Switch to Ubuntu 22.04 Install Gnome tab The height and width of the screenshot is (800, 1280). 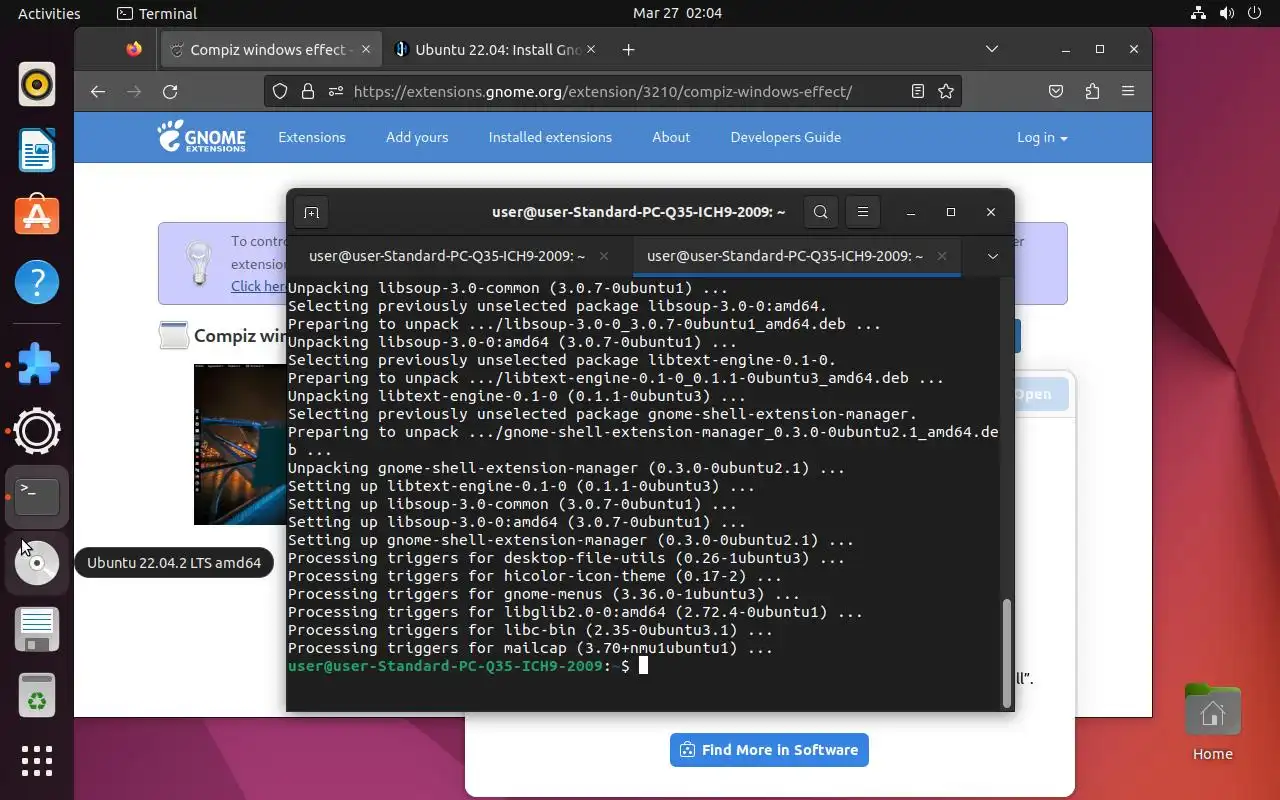495,49
